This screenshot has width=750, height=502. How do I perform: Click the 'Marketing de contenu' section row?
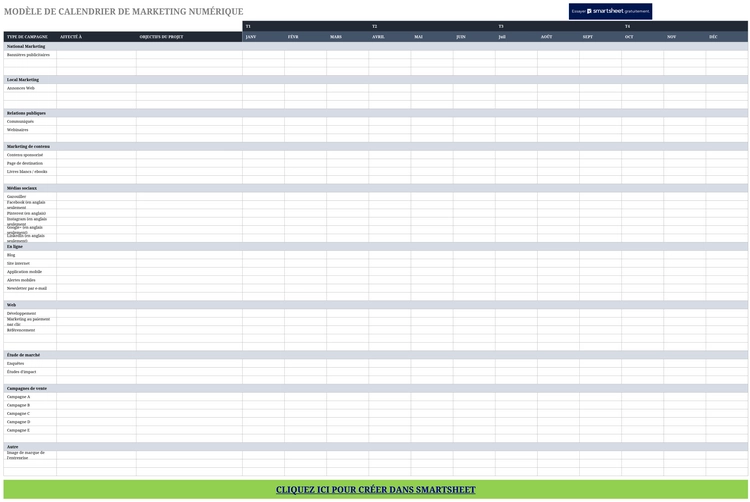point(376,147)
